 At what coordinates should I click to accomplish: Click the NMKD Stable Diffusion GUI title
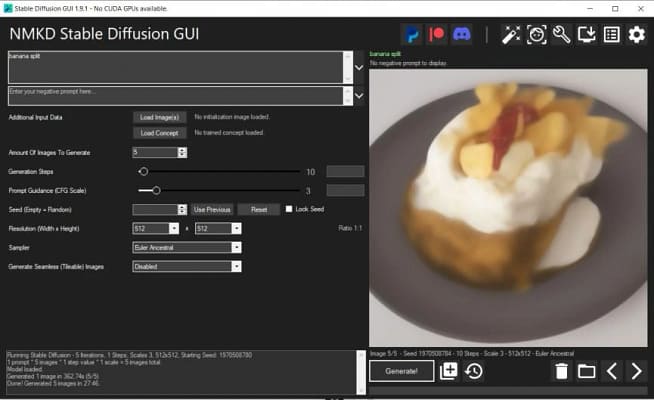click(x=104, y=34)
